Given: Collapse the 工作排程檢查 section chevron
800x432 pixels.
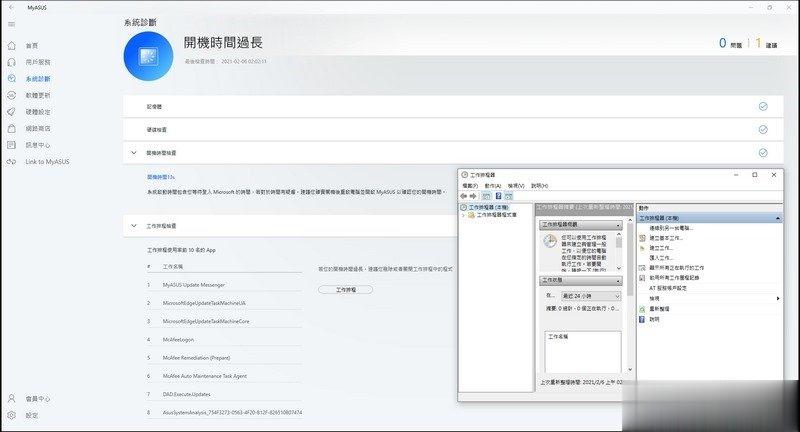Looking at the screenshot, I should [134, 225].
